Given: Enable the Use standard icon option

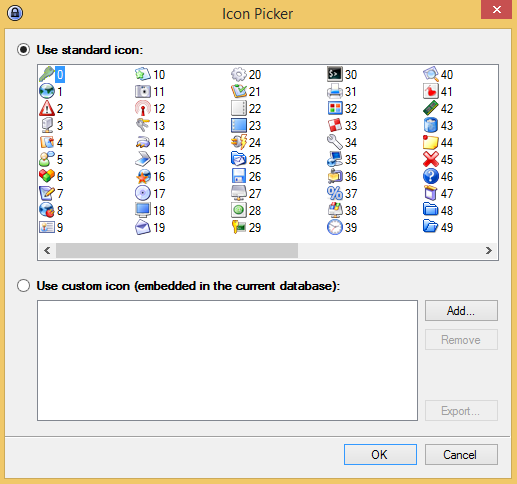Looking at the screenshot, I should click(x=23, y=50).
